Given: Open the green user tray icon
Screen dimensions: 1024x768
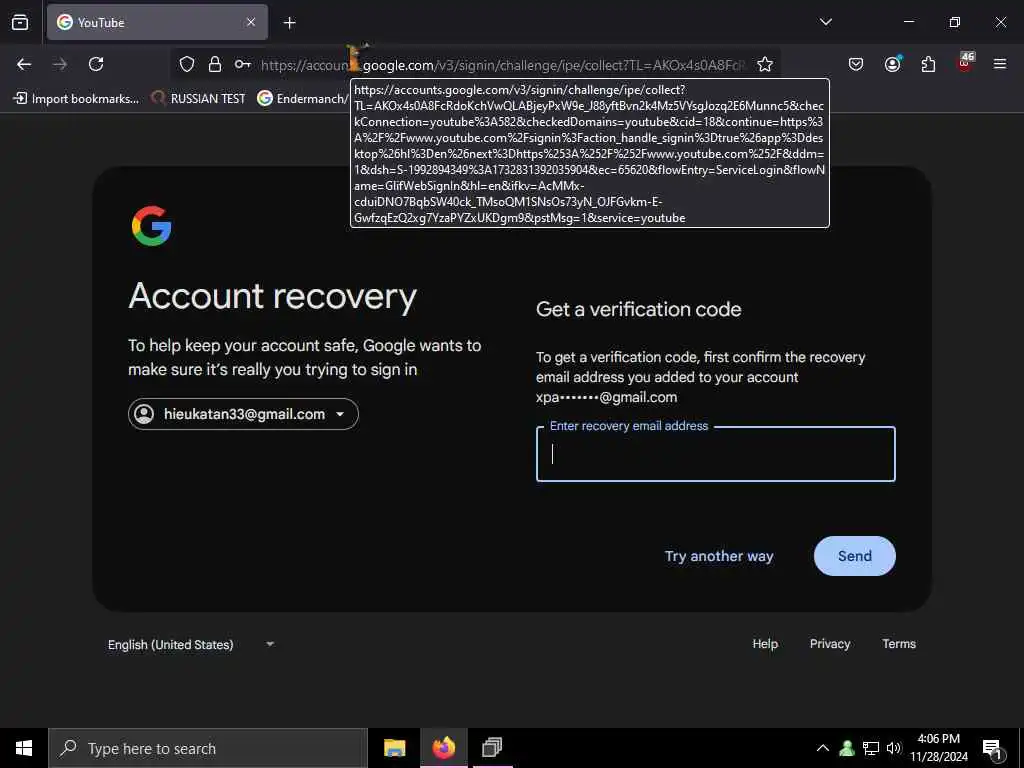Looking at the screenshot, I should click(x=847, y=748).
